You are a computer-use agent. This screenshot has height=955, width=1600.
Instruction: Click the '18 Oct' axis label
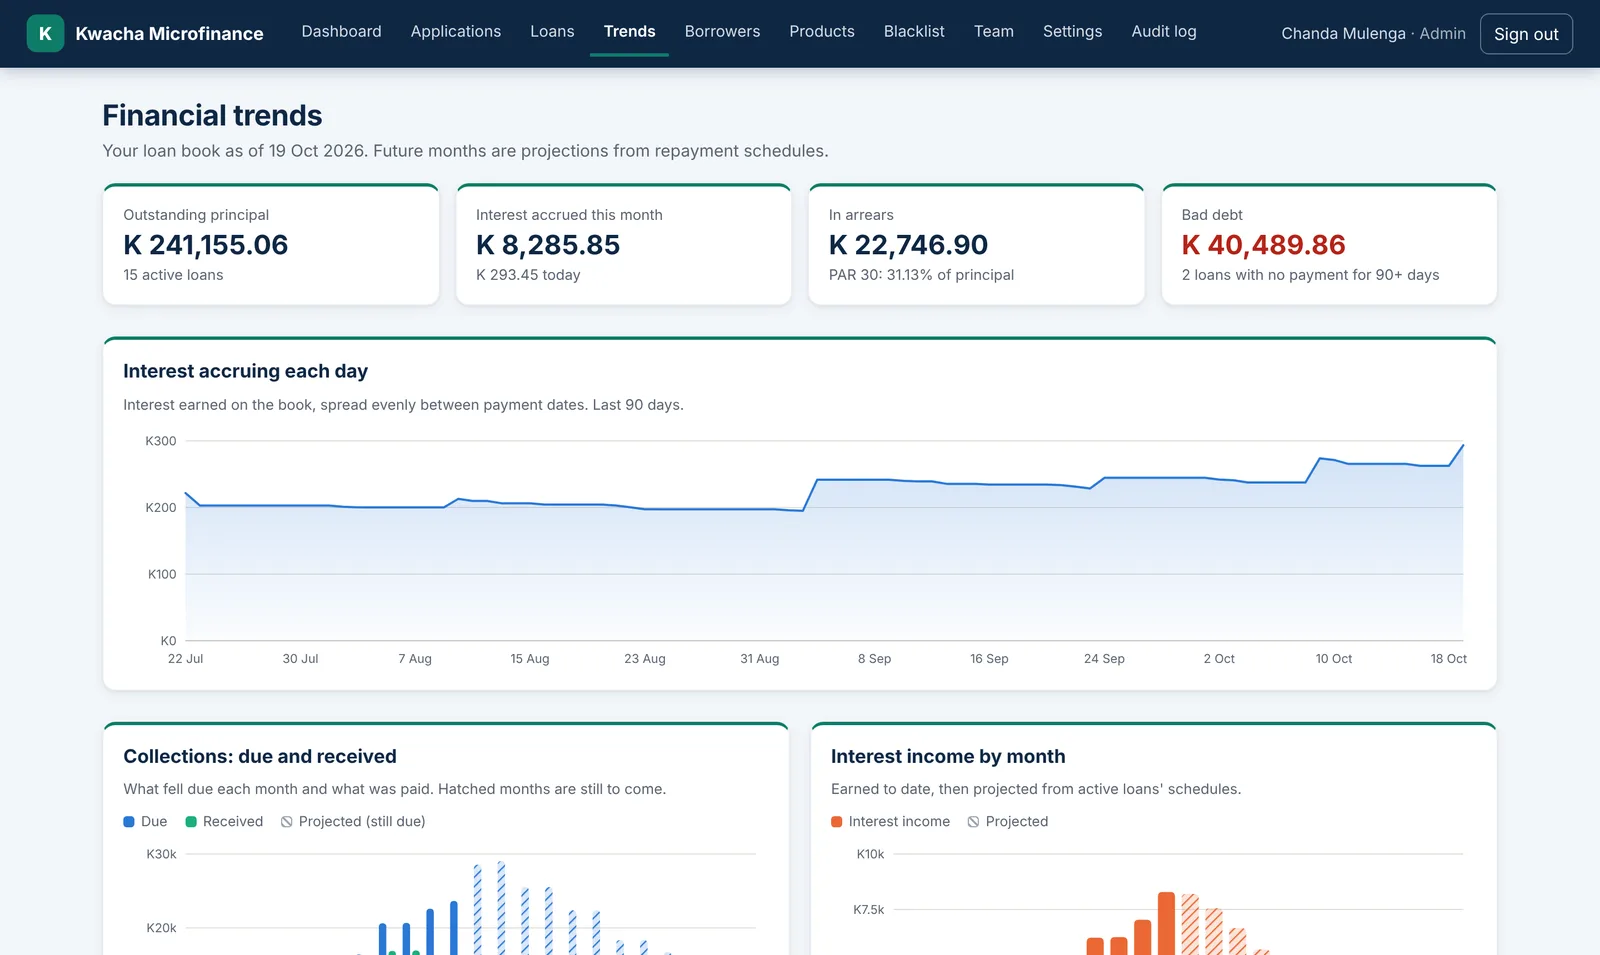pyautogui.click(x=1448, y=659)
